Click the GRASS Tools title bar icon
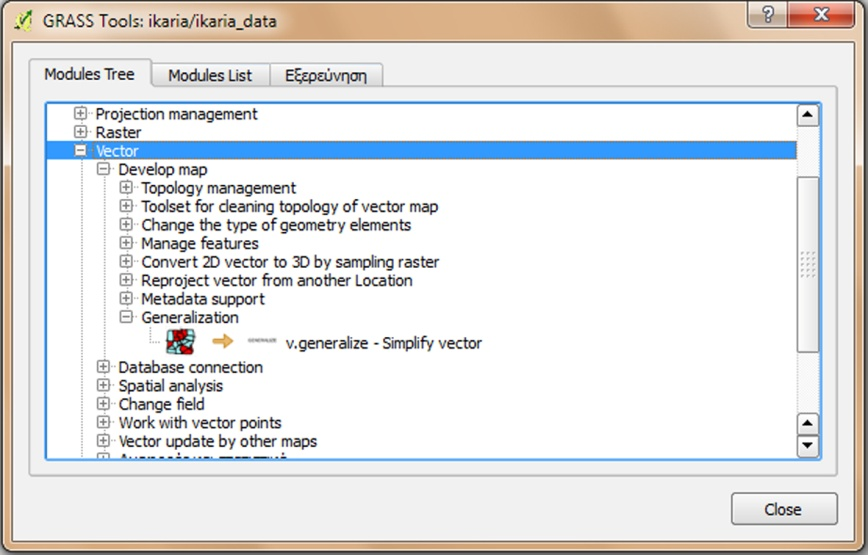The image size is (868, 555). [23, 21]
